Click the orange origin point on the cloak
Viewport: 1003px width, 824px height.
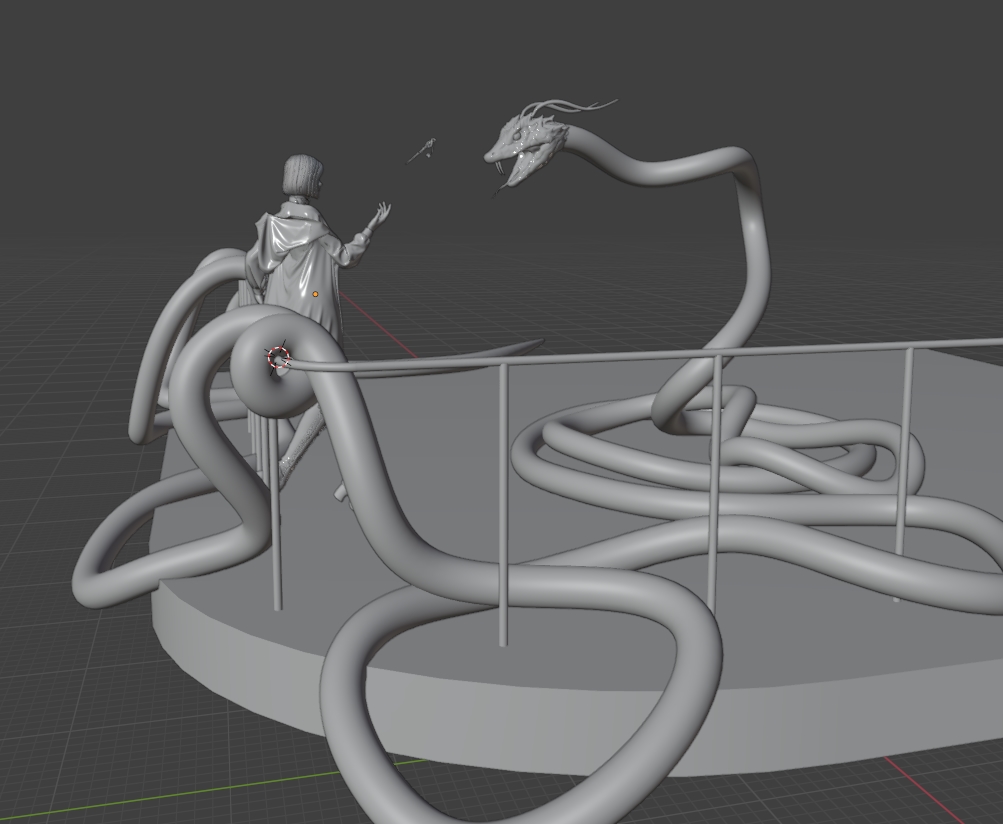coord(315,294)
